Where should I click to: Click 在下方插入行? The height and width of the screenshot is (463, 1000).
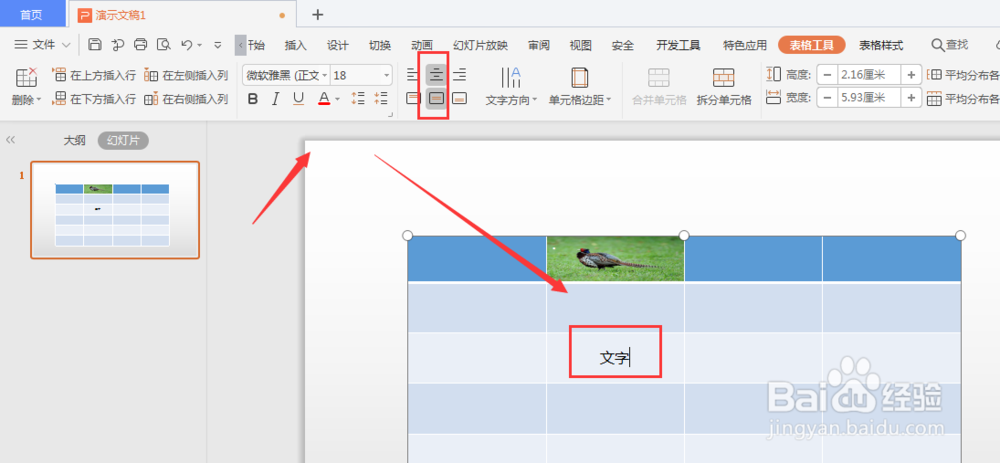(94, 99)
